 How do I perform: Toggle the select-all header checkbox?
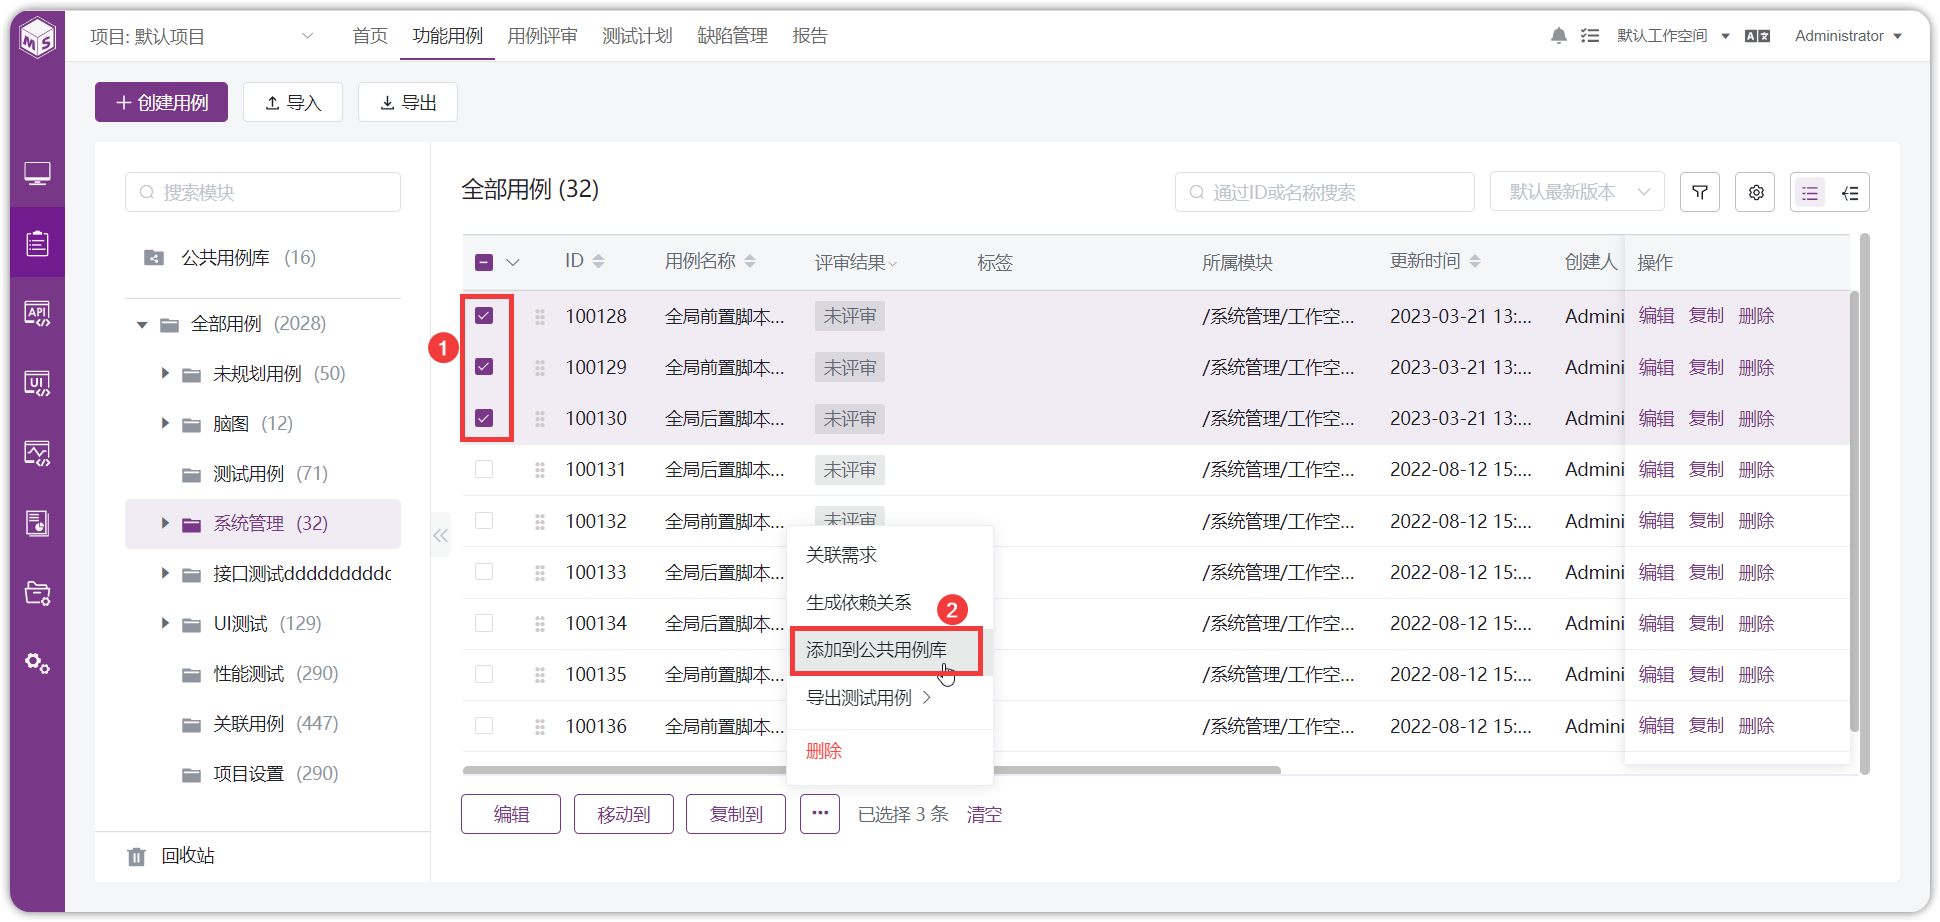(484, 262)
